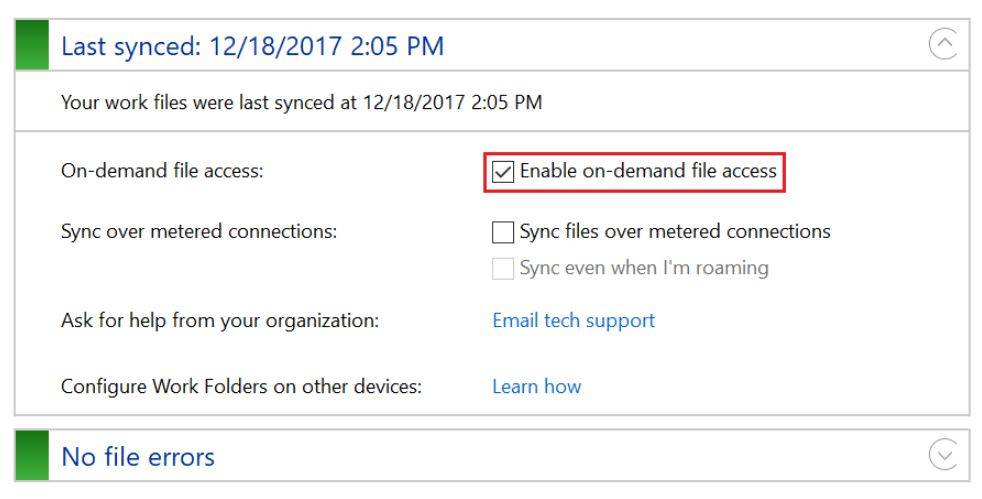
Task: Click the 'Your work files were last synced' message
Action: 301,102
